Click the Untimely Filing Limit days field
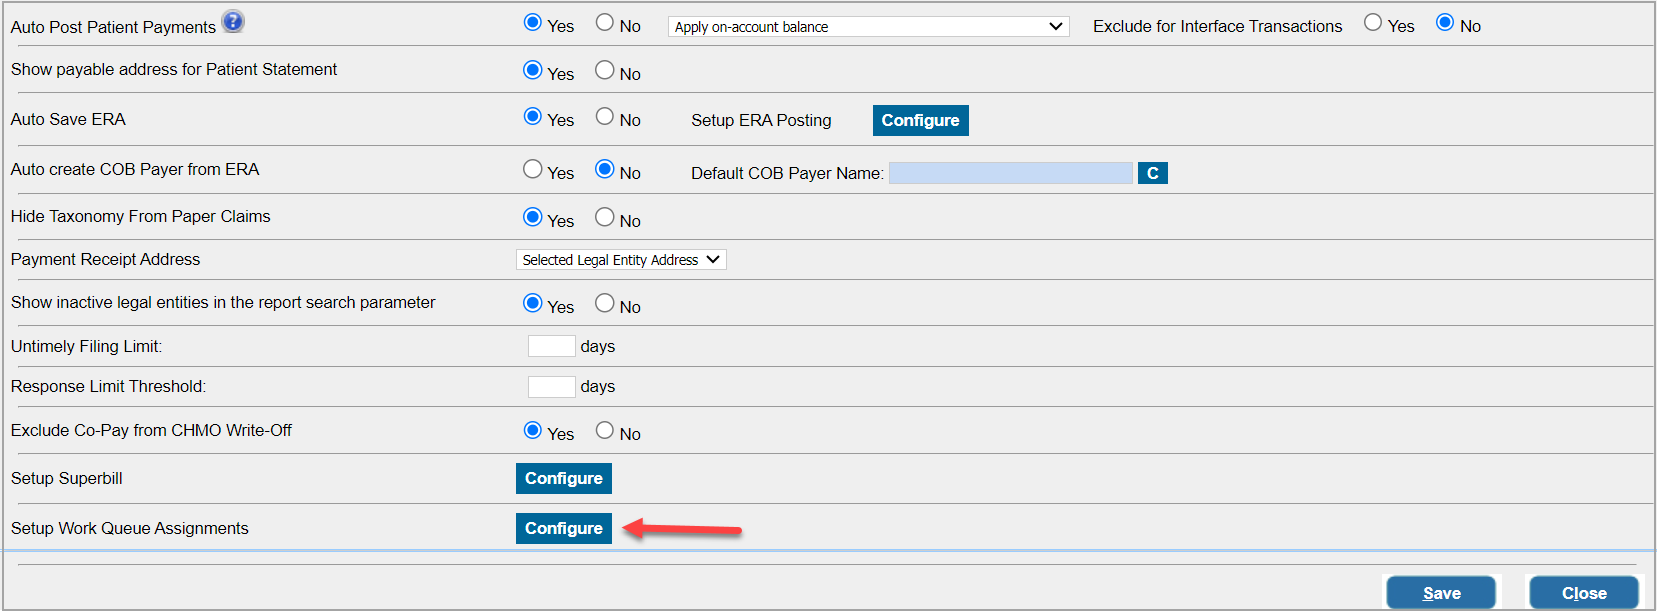This screenshot has width=1657, height=611. click(x=551, y=346)
